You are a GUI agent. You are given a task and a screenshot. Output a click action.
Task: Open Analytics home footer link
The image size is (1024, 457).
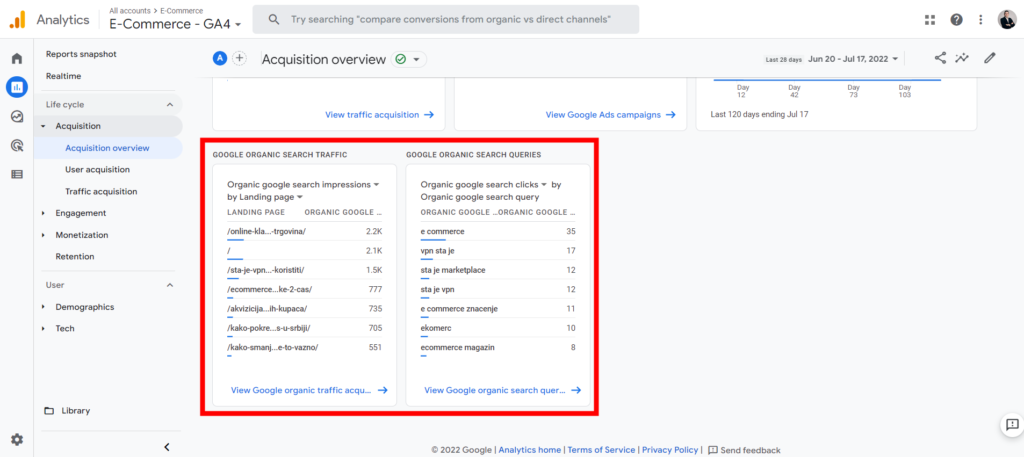(530, 450)
